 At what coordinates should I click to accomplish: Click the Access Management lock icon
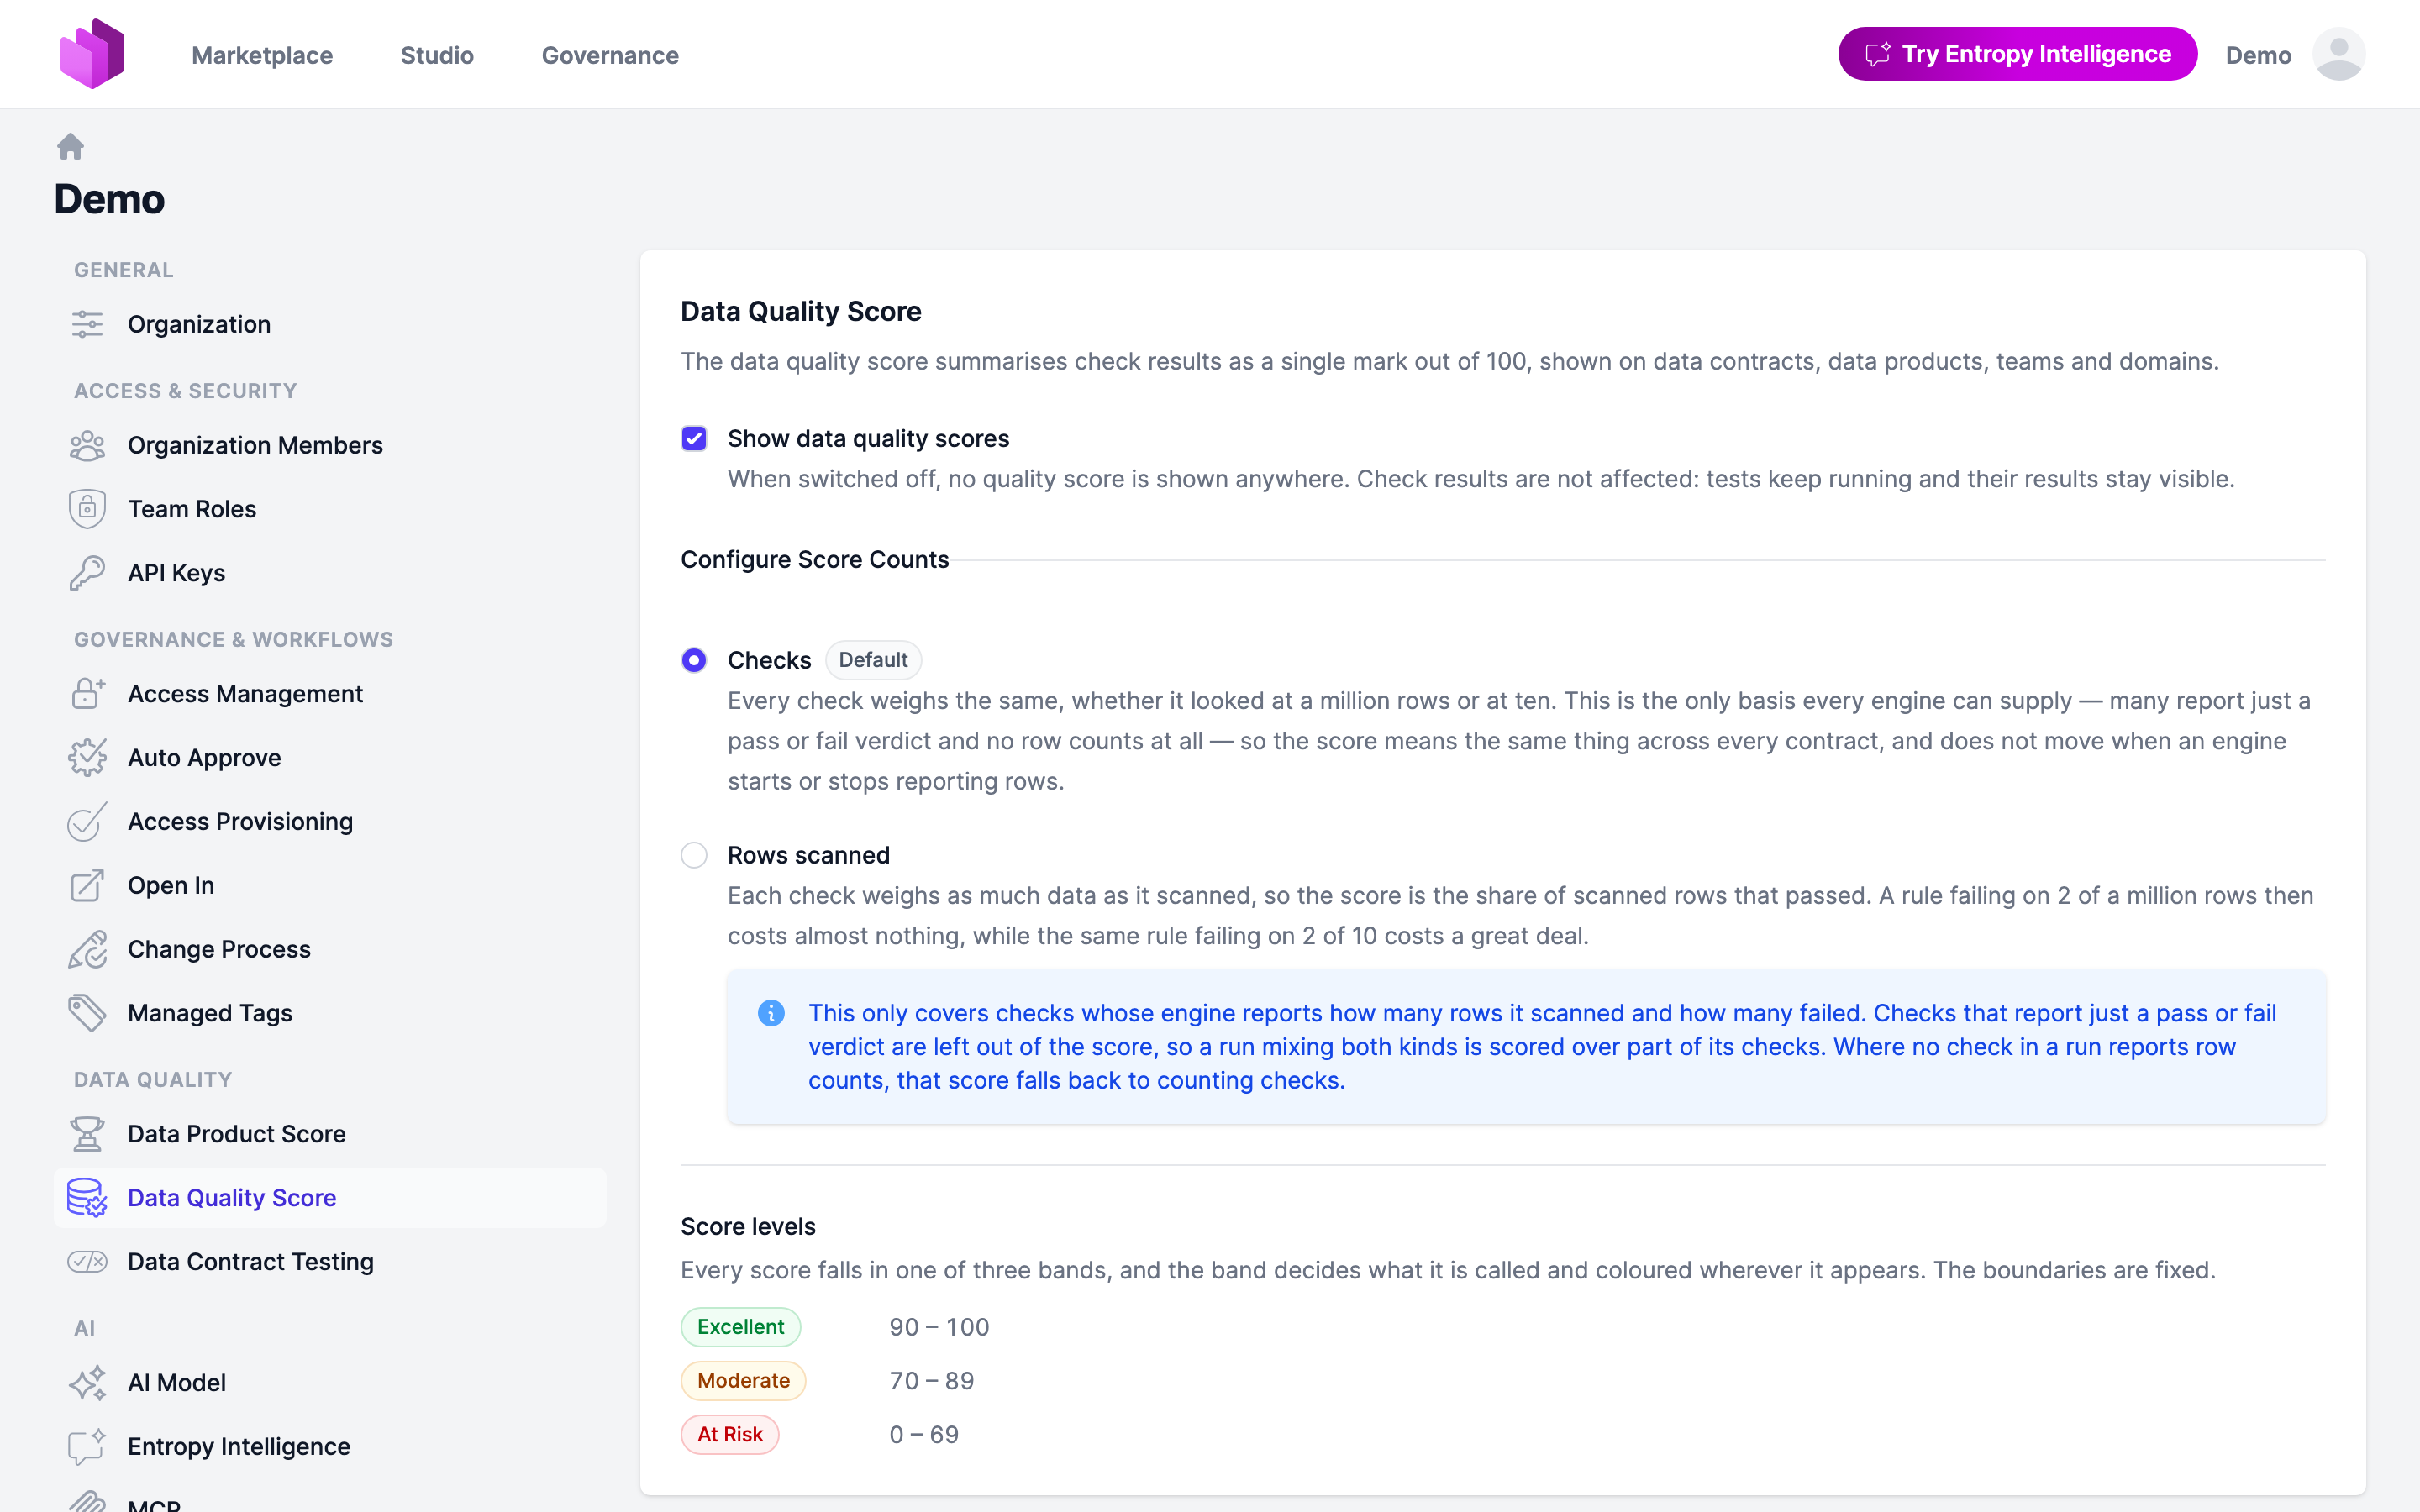[87, 694]
